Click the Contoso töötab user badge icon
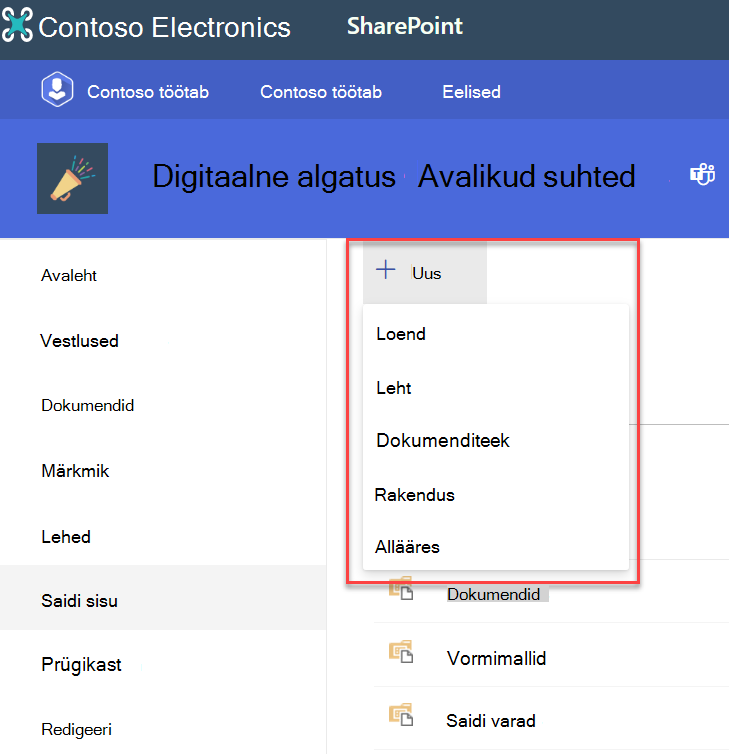This screenshot has height=754, width=729. 57,89
